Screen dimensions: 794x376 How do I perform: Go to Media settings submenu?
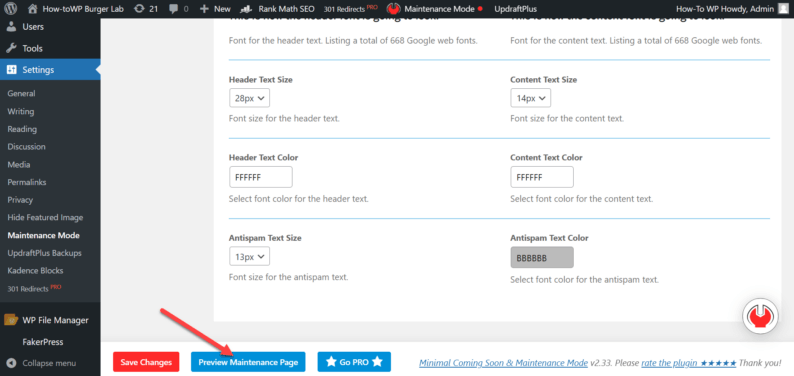19,164
